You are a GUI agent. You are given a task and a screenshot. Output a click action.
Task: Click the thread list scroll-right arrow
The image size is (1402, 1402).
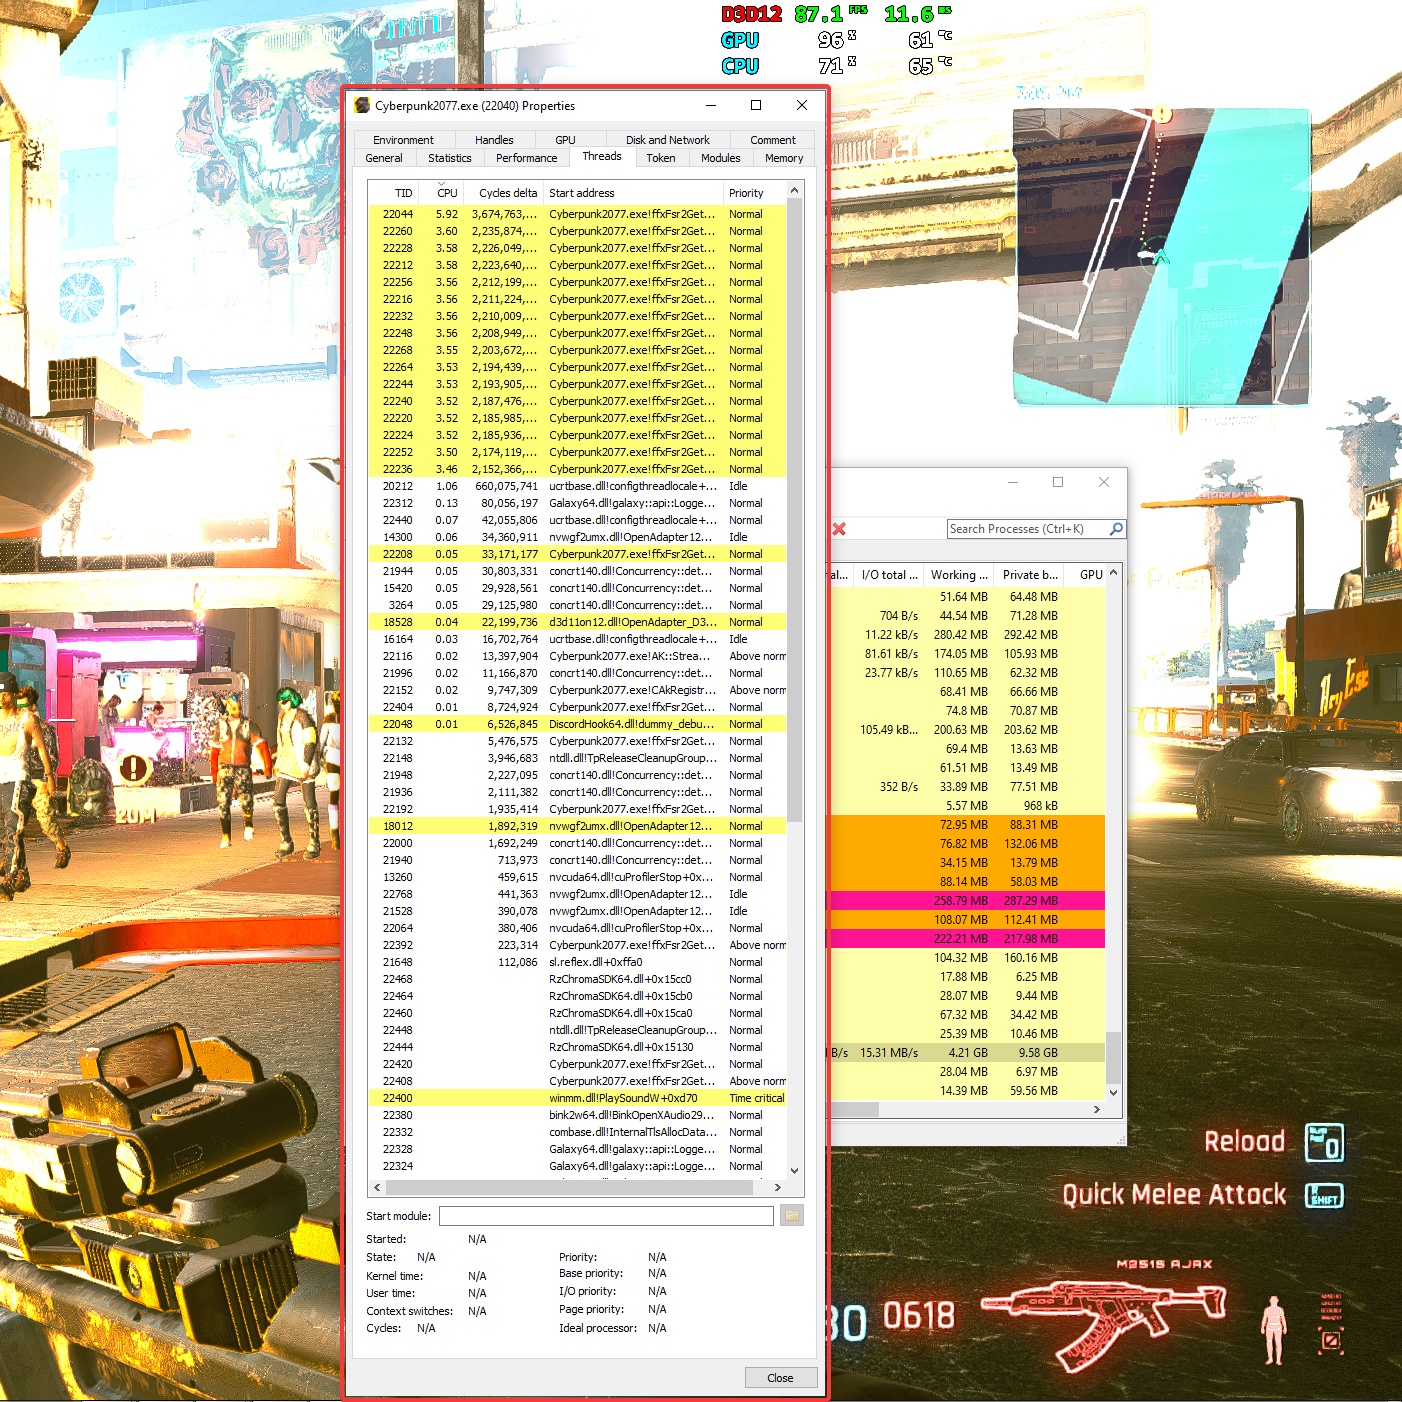click(x=777, y=1188)
